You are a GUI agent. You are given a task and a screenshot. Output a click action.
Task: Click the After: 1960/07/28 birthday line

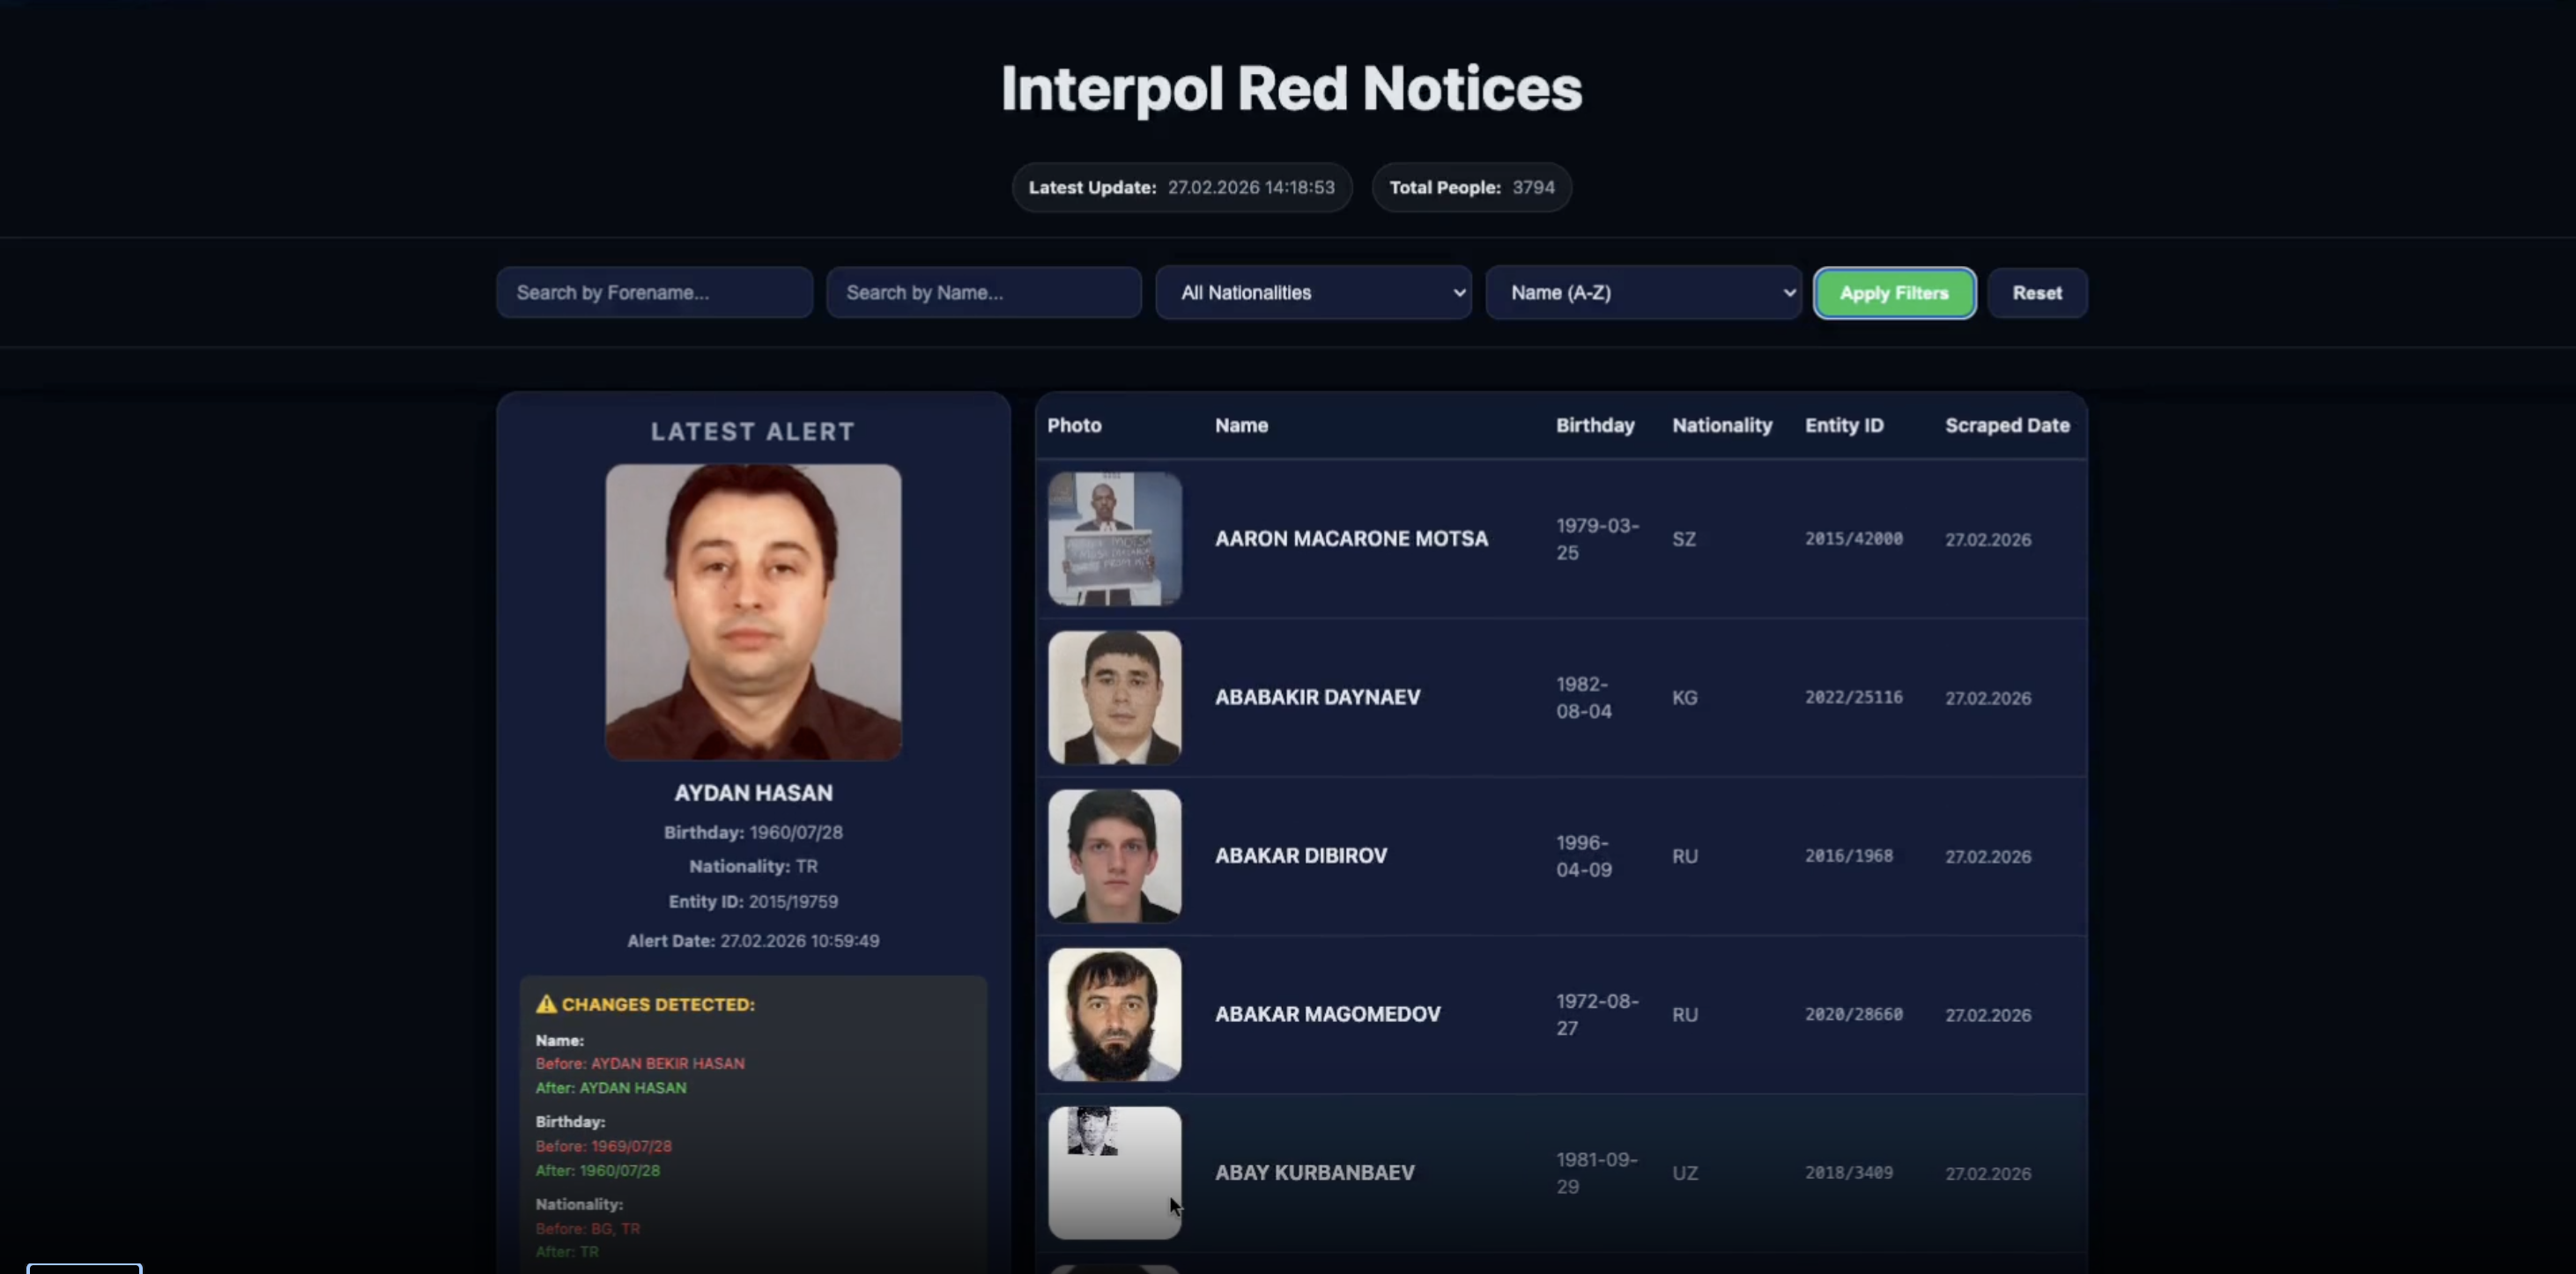click(598, 1170)
